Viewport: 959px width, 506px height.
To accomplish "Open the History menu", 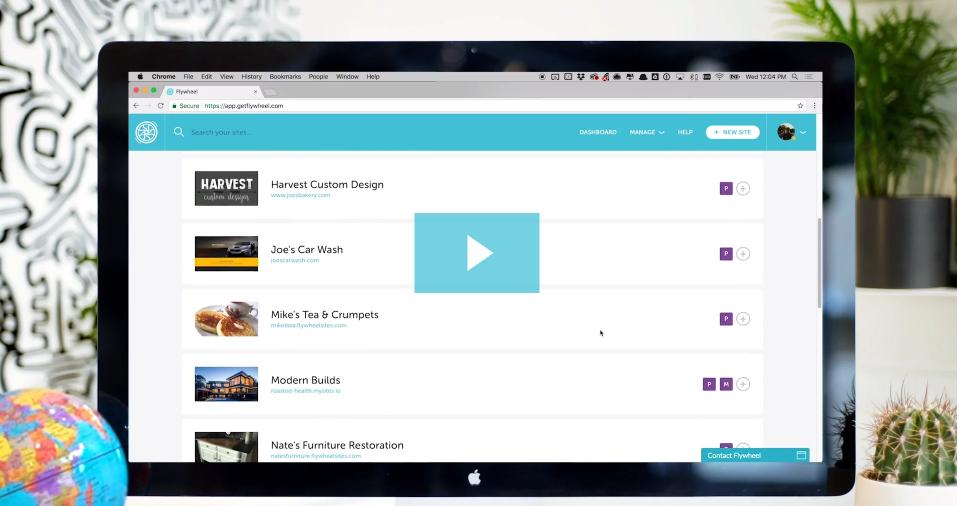I will click(251, 76).
